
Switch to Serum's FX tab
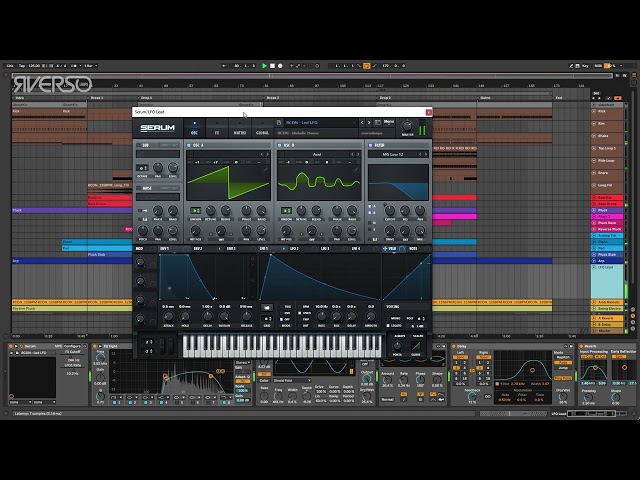pos(217,128)
